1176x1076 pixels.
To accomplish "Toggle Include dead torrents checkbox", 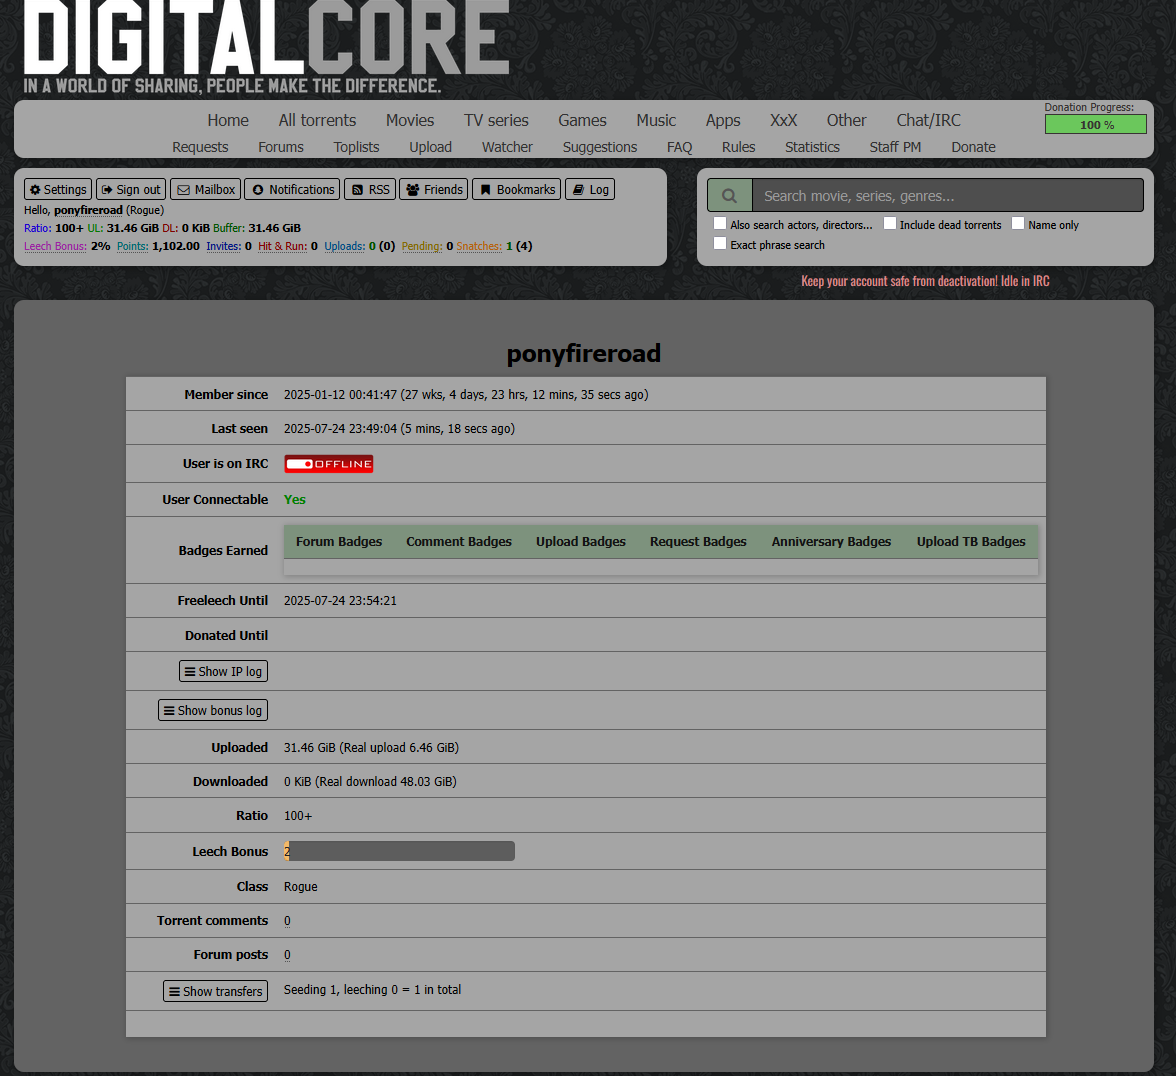I will tap(889, 224).
